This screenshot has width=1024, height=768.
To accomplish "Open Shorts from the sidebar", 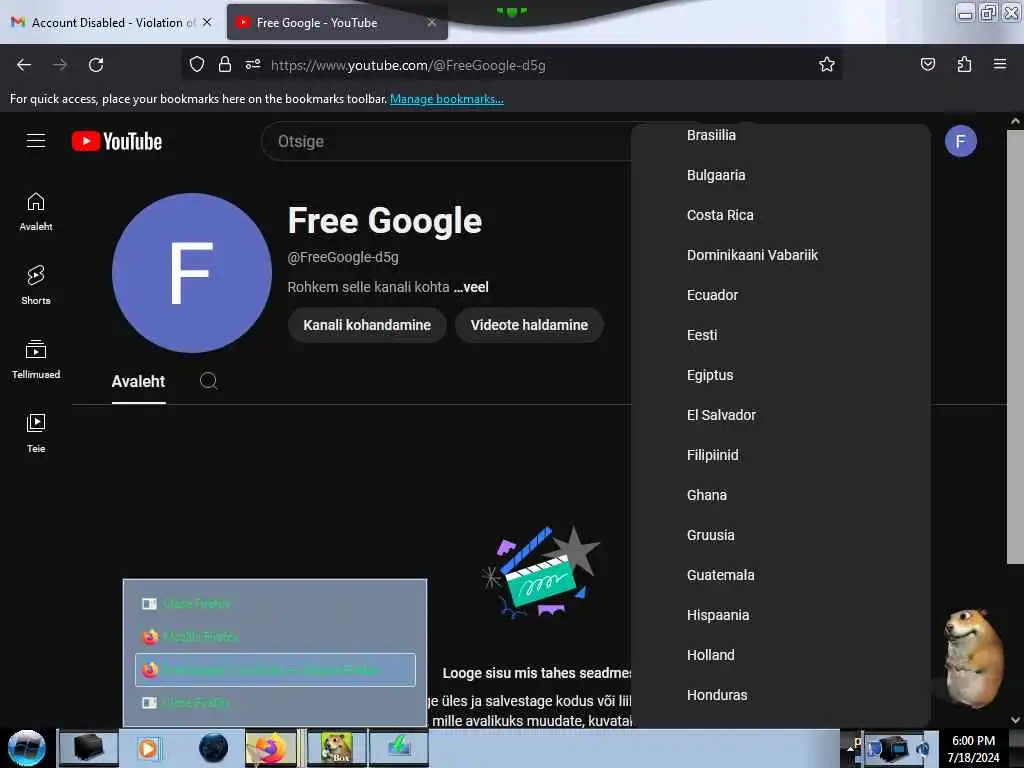I will (x=36, y=285).
